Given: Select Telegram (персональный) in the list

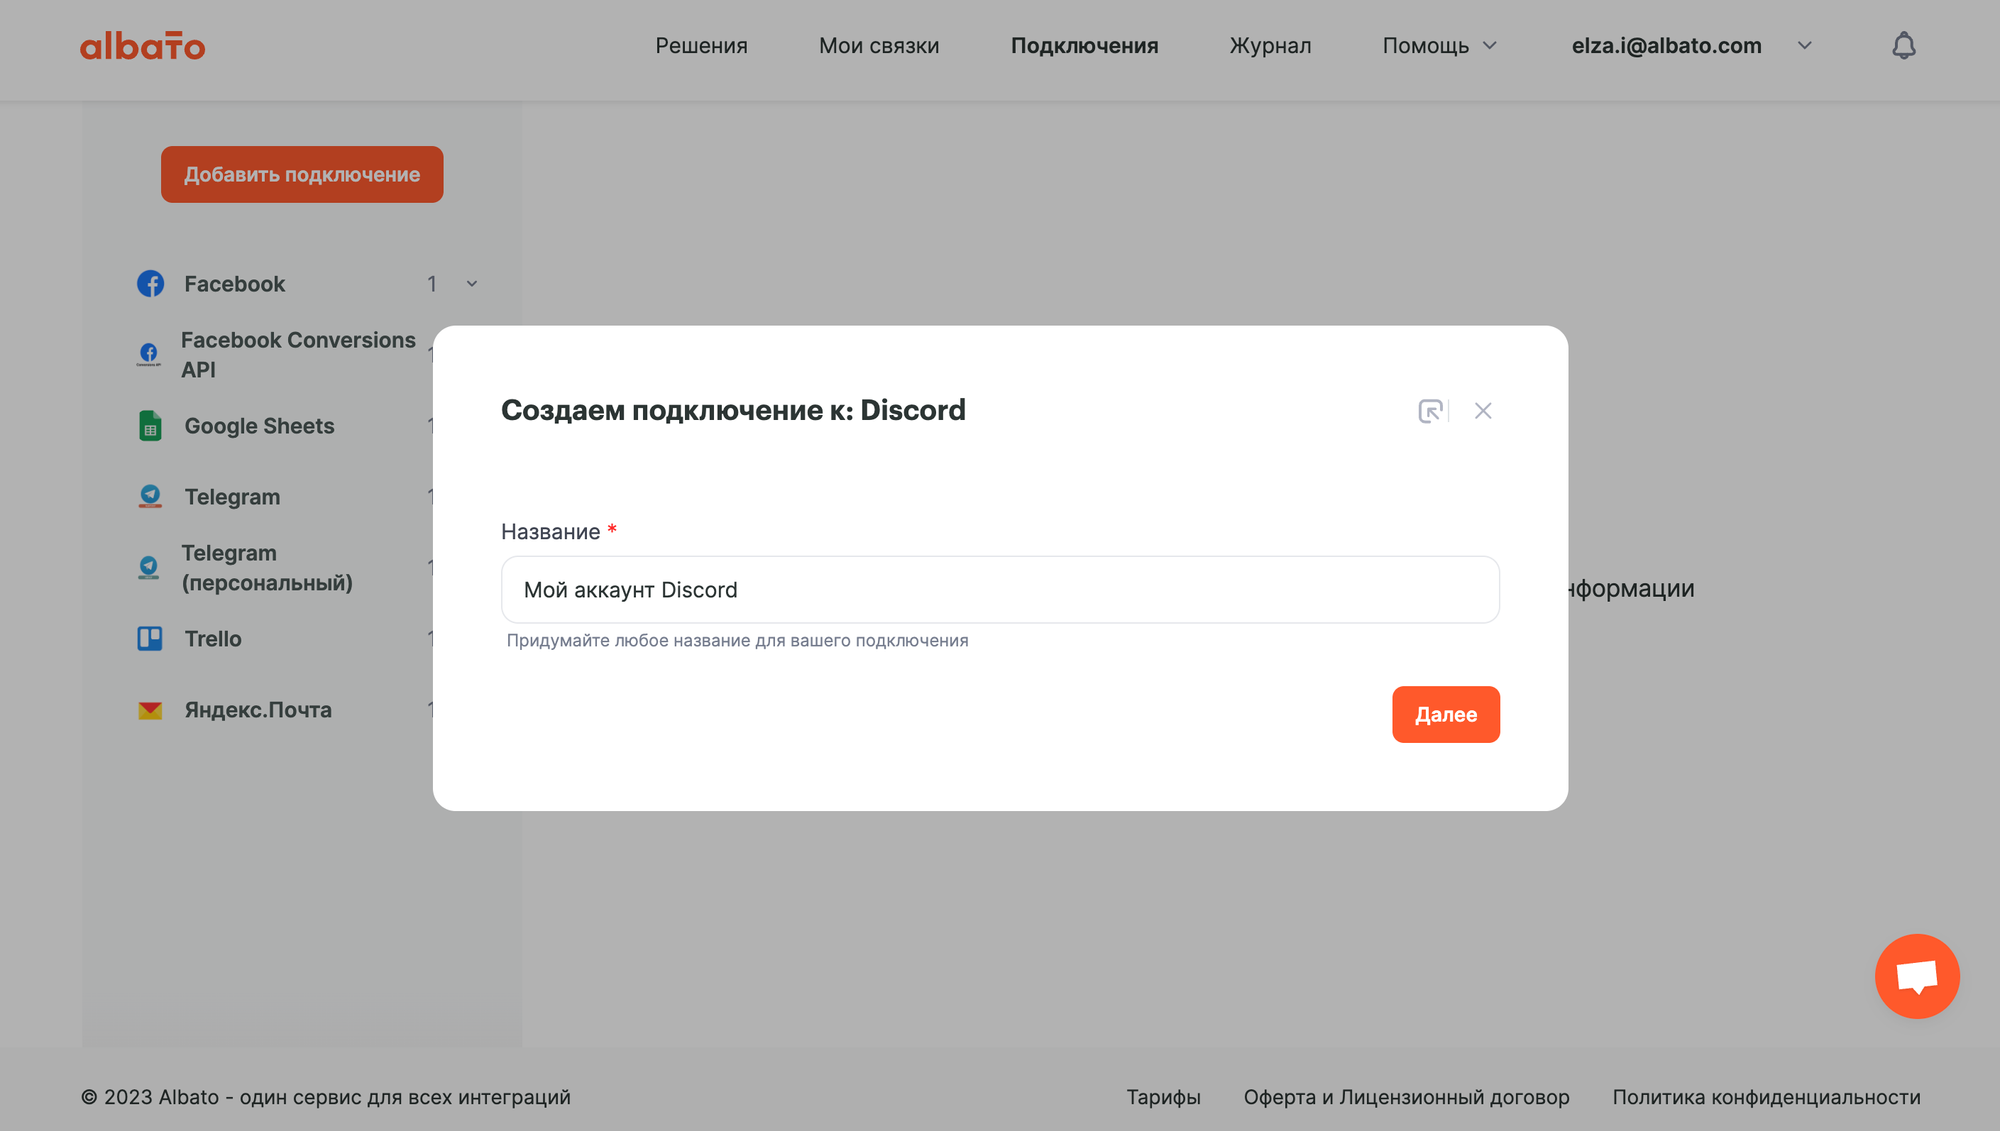Looking at the screenshot, I should click(x=267, y=568).
